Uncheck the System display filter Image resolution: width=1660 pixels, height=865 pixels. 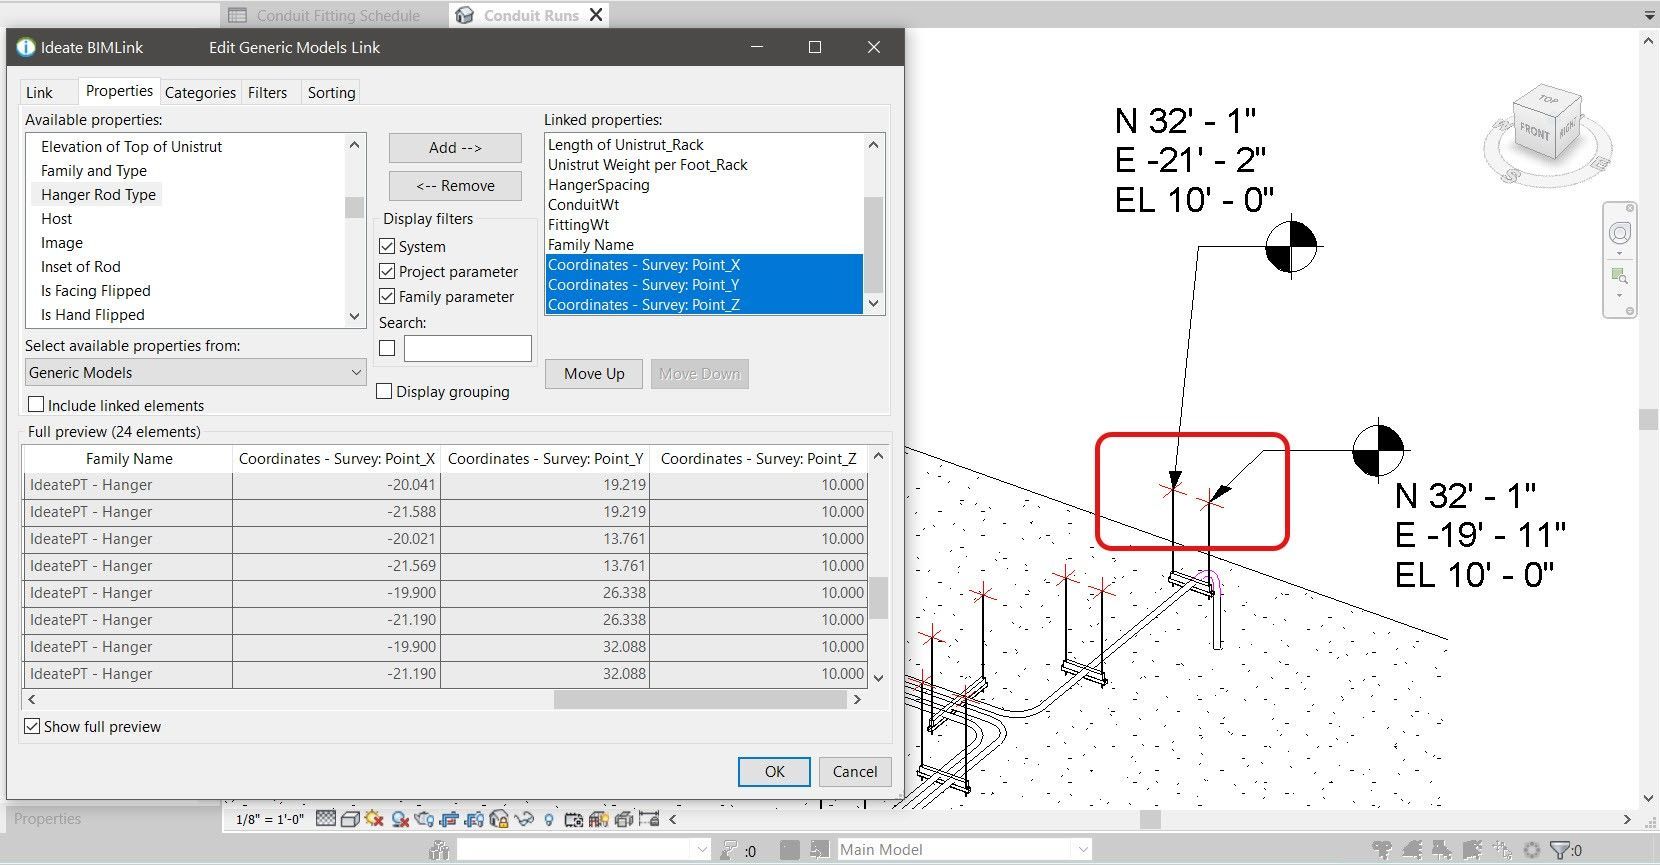(387, 246)
